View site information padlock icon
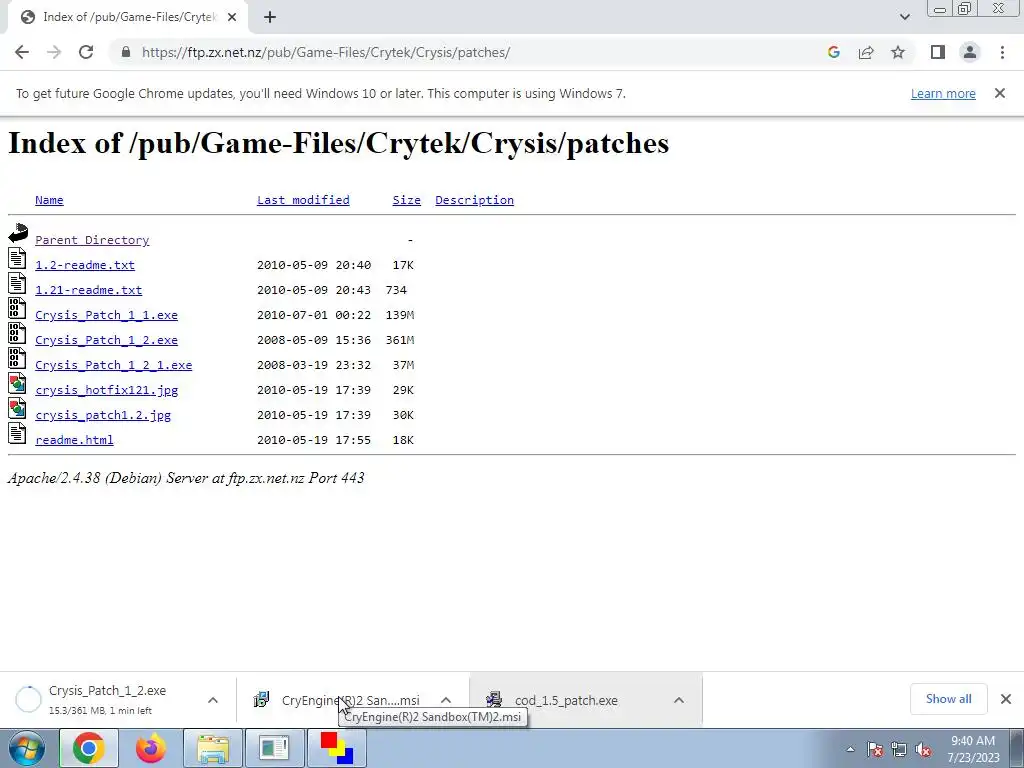The height and width of the screenshot is (768, 1024). pyautogui.click(x=126, y=52)
